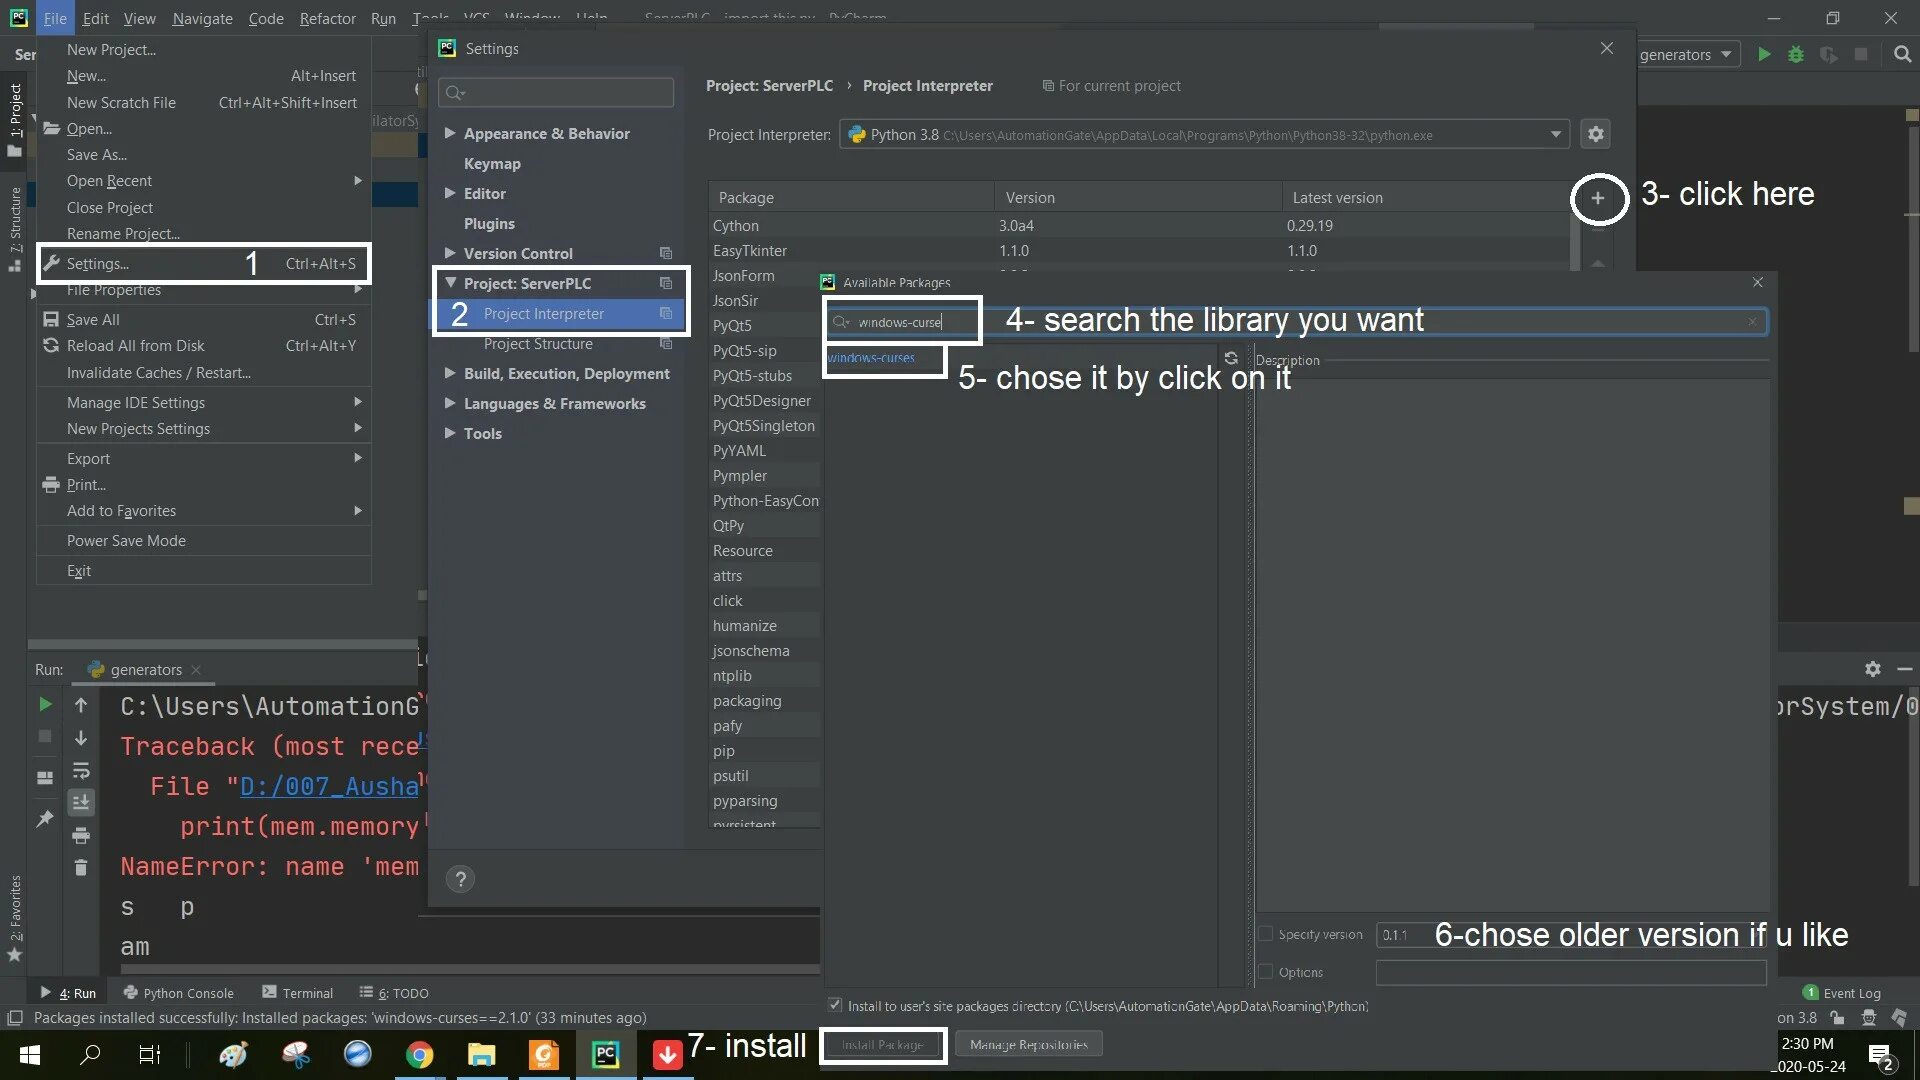Click the stop square in Run panel
Image resolution: width=1920 pixels, height=1080 pixels.
45,737
